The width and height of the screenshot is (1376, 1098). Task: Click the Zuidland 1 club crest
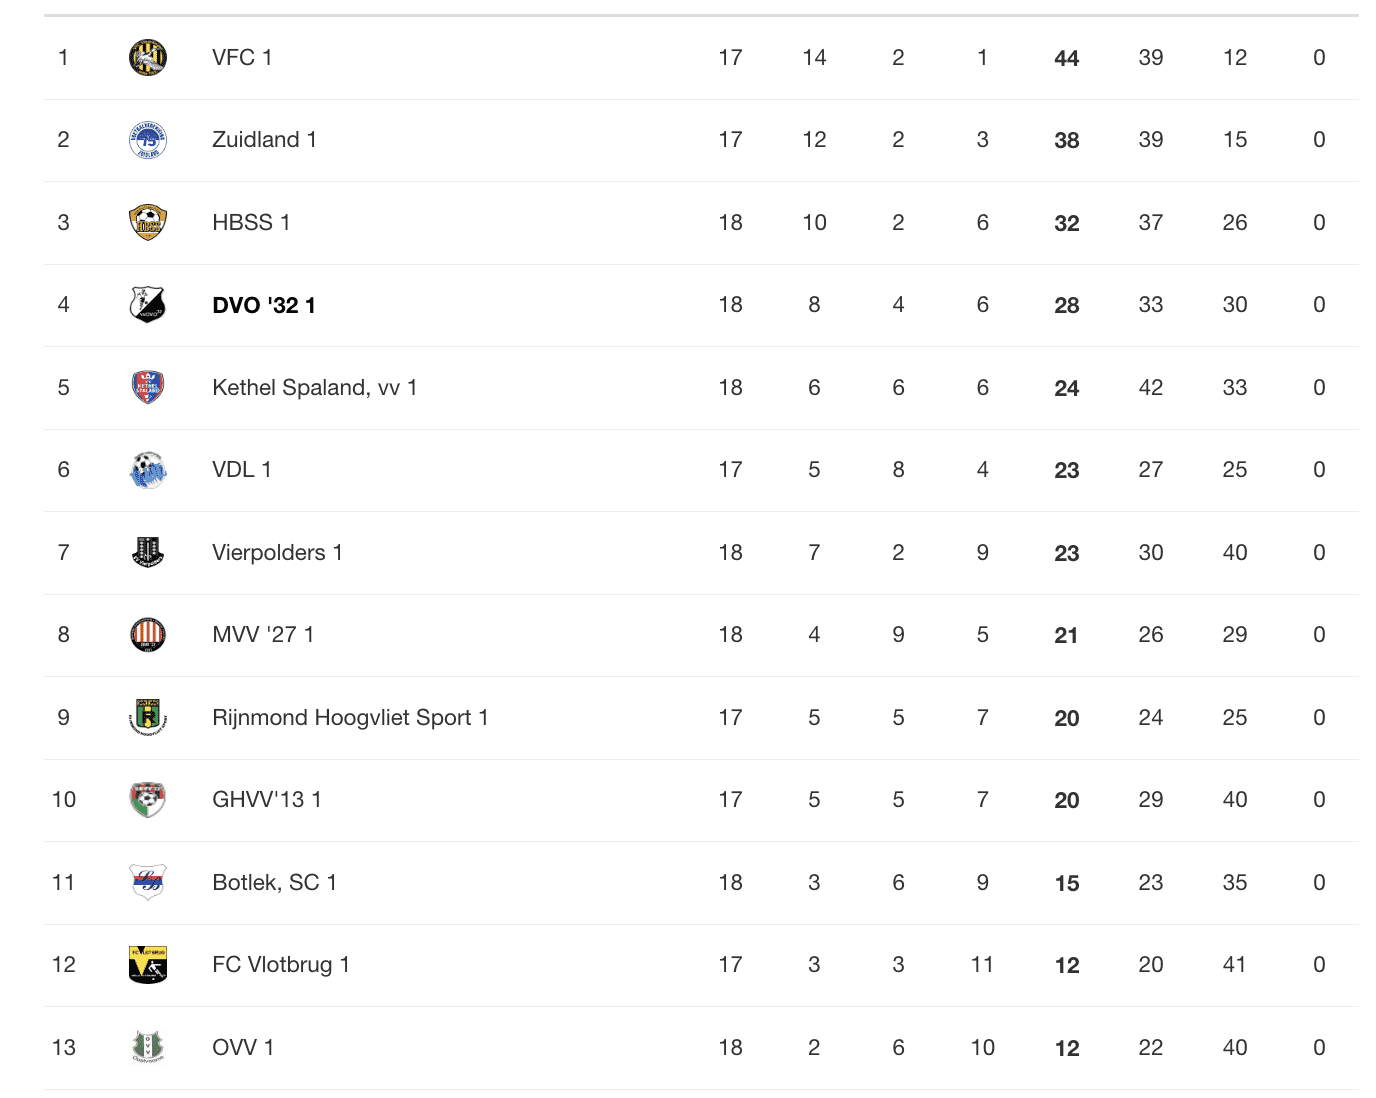(148, 140)
